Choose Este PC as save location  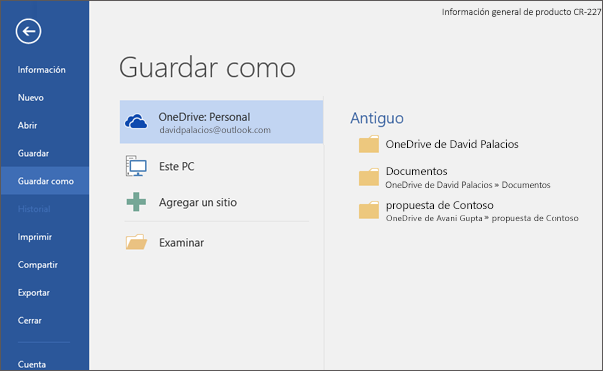pyautogui.click(x=177, y=166)
